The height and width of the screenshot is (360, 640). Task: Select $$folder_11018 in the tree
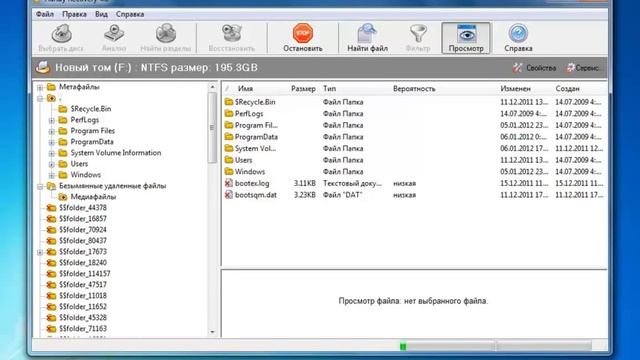coord(83,296)
